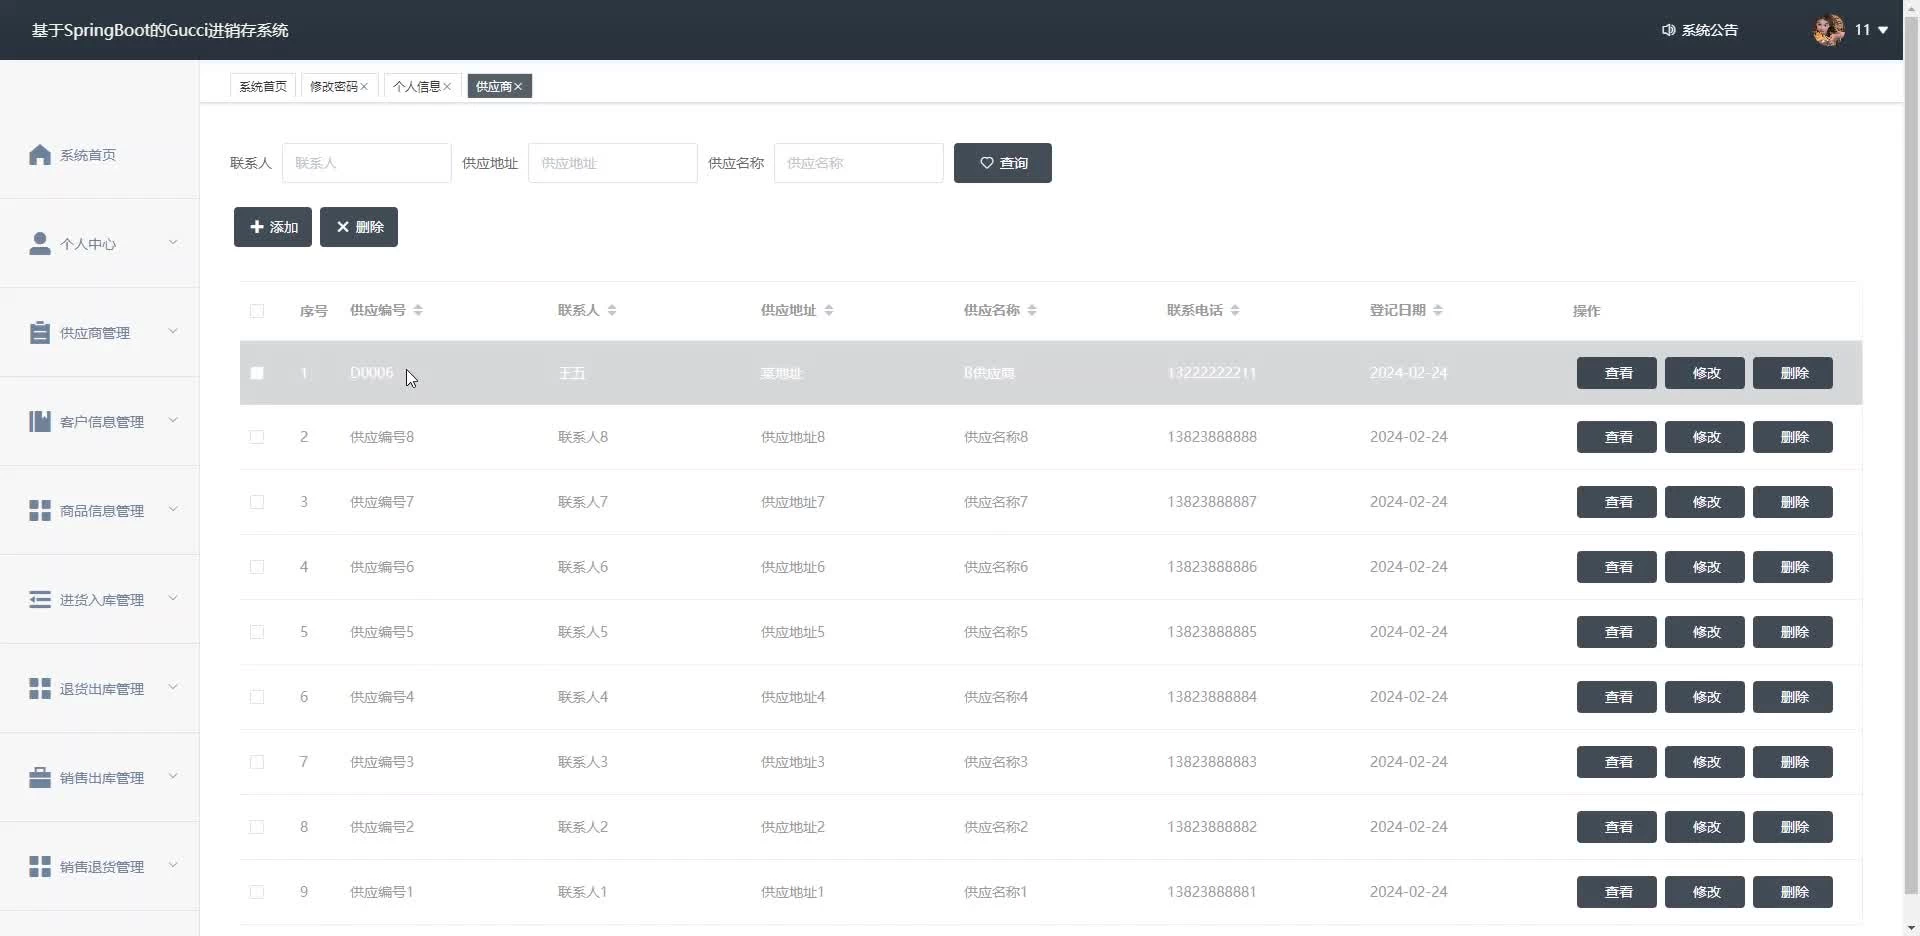Switch to the 个人信息 tab
The width and height of the screenshot is (1920, 936).
(416, 87)
